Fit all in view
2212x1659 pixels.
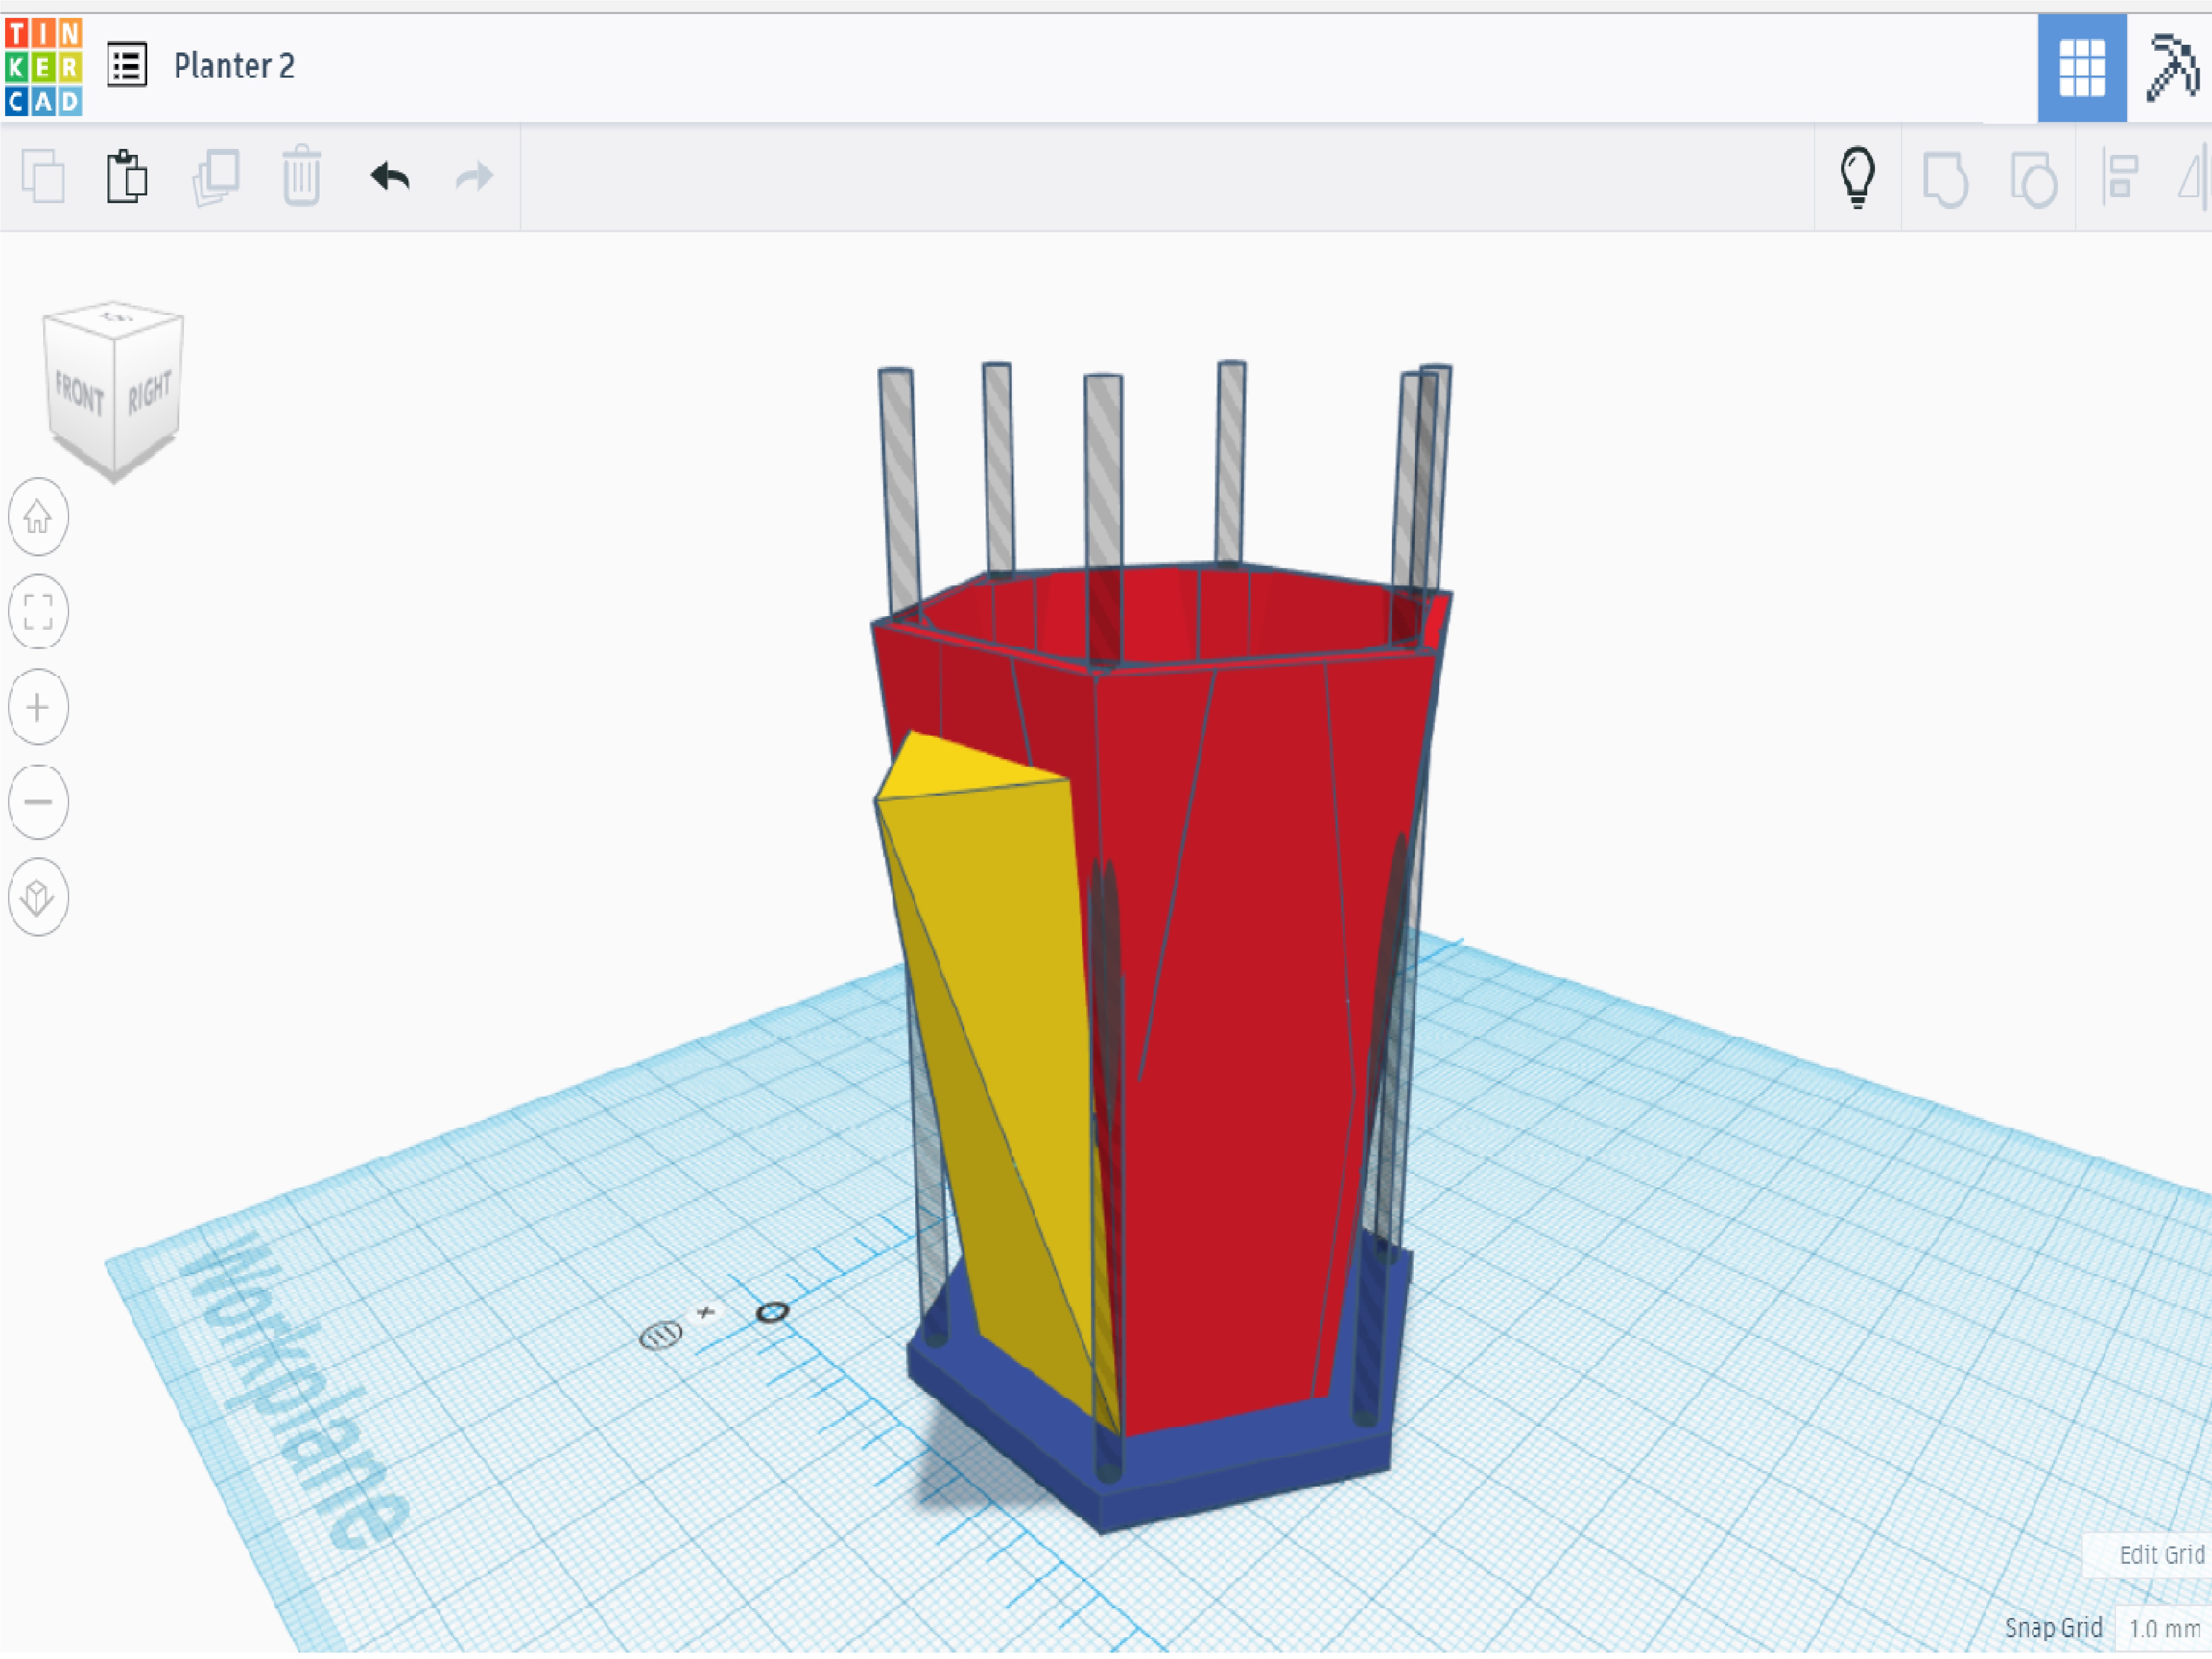[x=38, y=612]
